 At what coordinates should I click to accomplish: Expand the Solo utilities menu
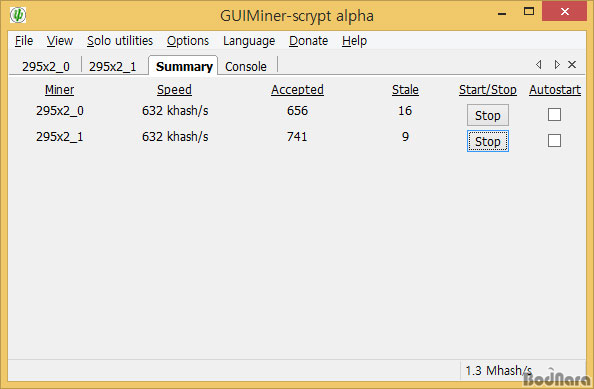point(120,41)
